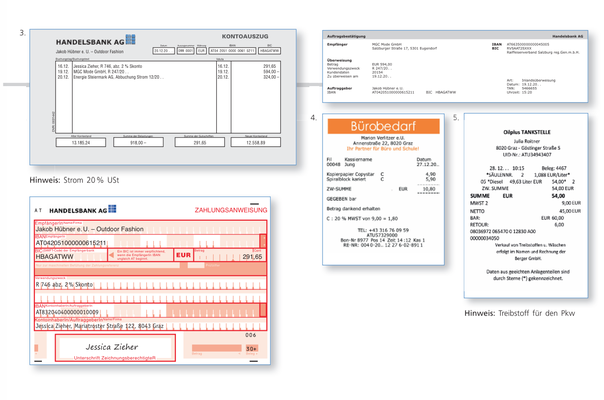Click the 'RETOUR: 6,00' line
This screenshot has height=400, width=604.
pos(517,225)
